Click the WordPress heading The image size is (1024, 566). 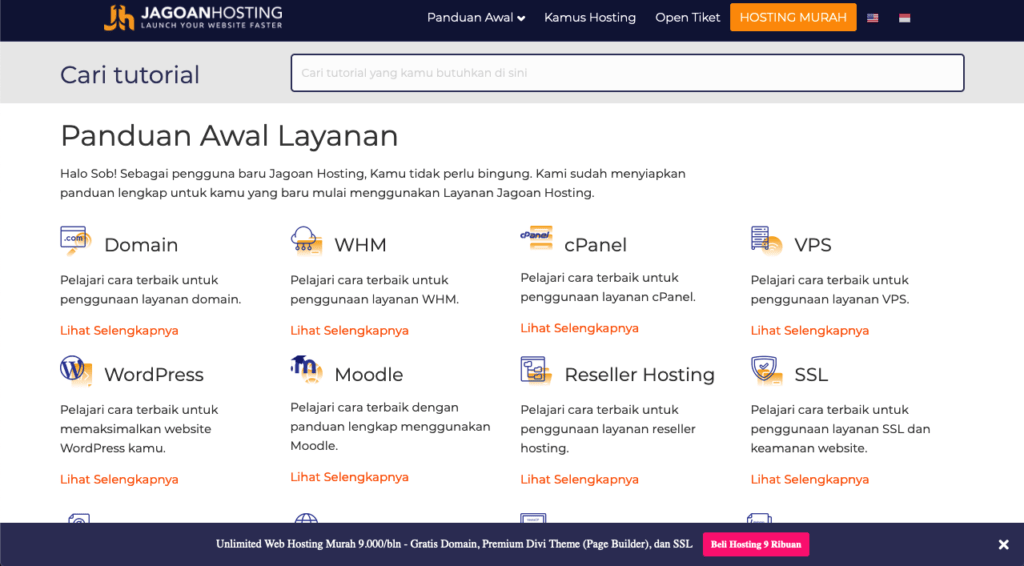click(154, 375)
